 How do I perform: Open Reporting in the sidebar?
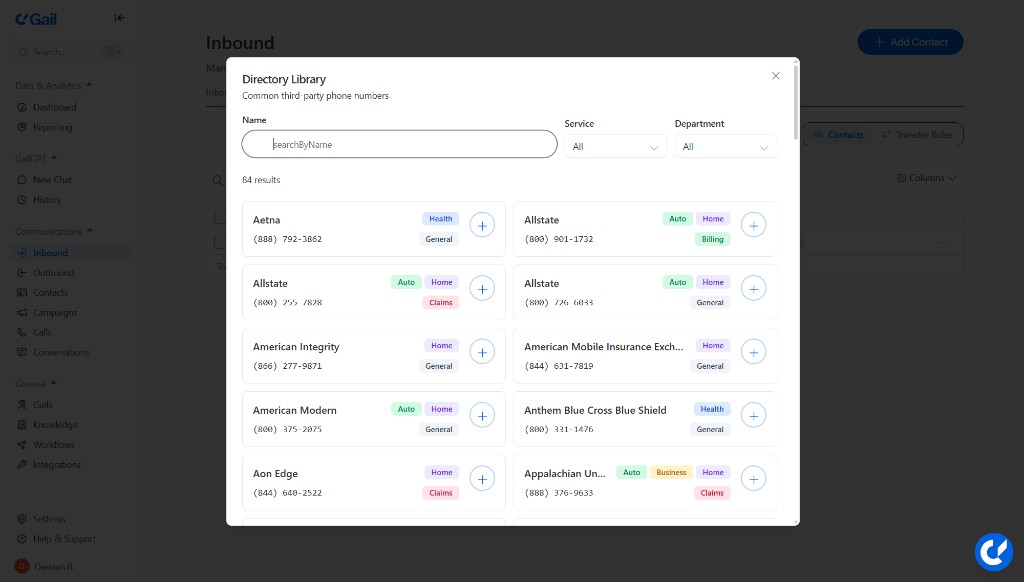pyautogui.click(x=53, y=127)
